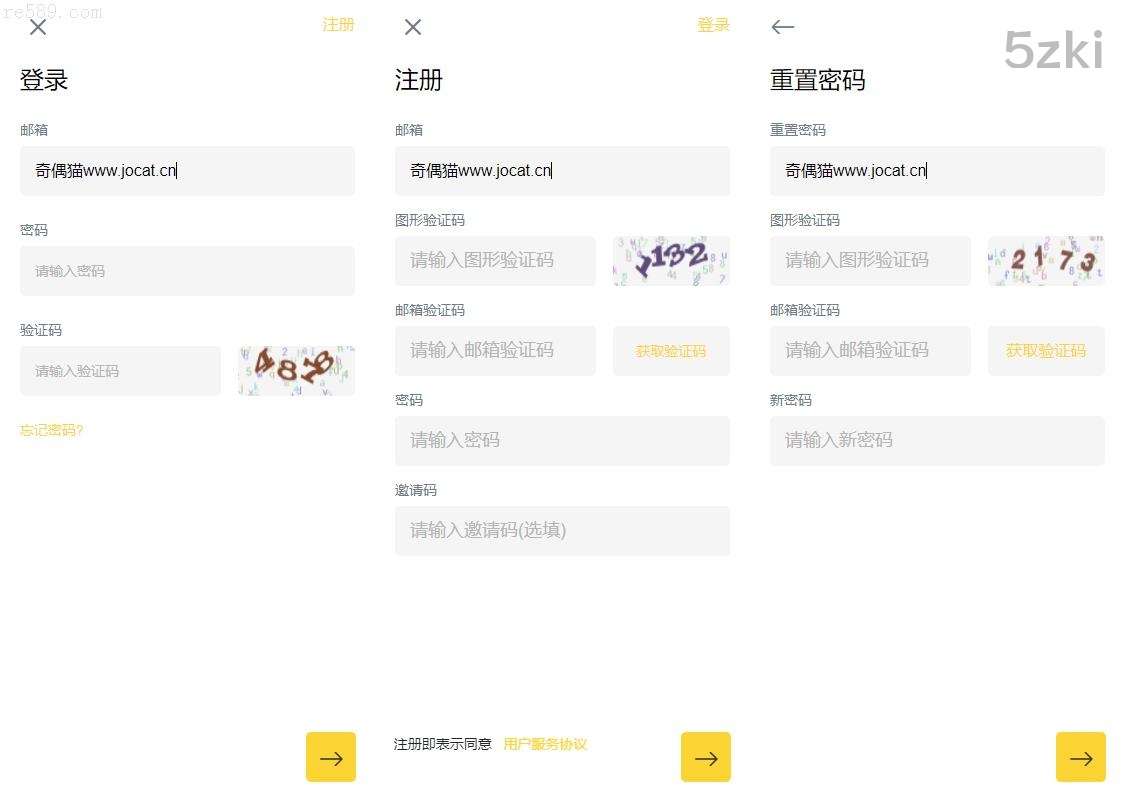Refresh the reset password captcha image
This screenshot has height=812, width=1125.
pyautogui.click(x=1046, y=260)
